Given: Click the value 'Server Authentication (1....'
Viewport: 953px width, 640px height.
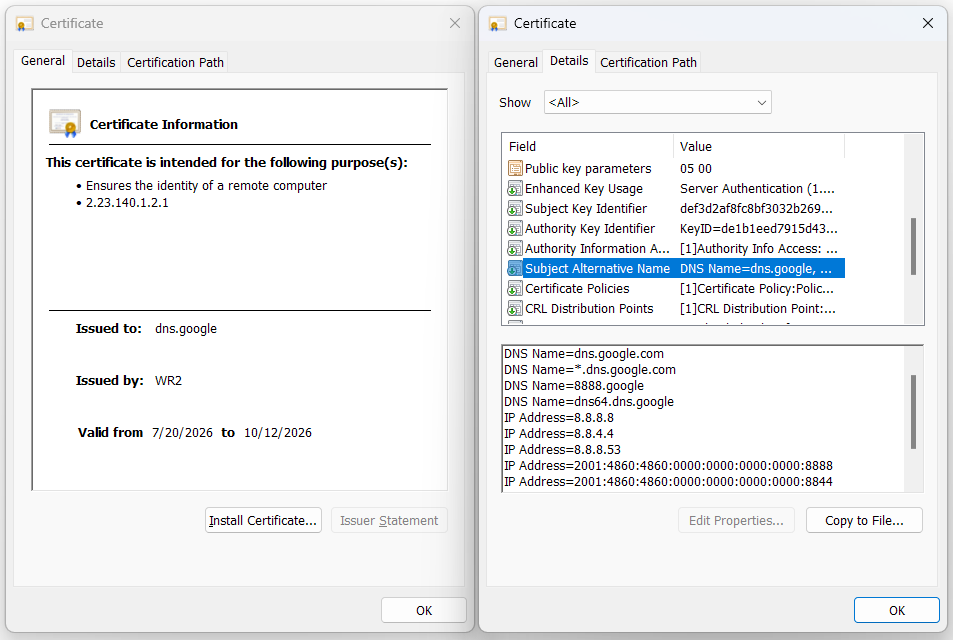Looking at the screenshot, I should tap(757, 188).
